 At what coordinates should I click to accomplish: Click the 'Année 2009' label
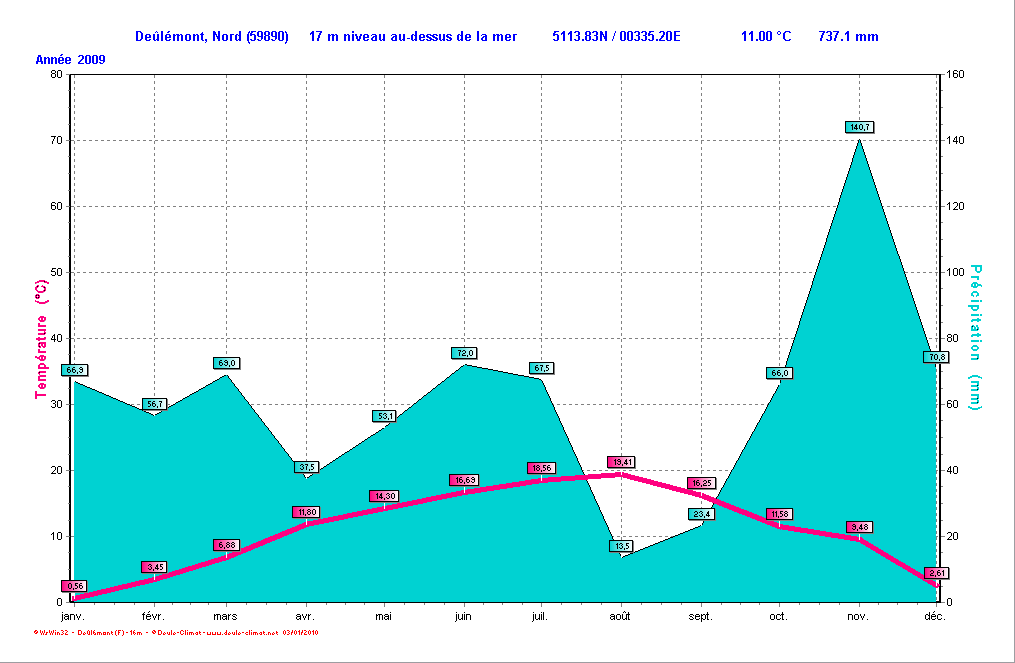coord(70,60)
